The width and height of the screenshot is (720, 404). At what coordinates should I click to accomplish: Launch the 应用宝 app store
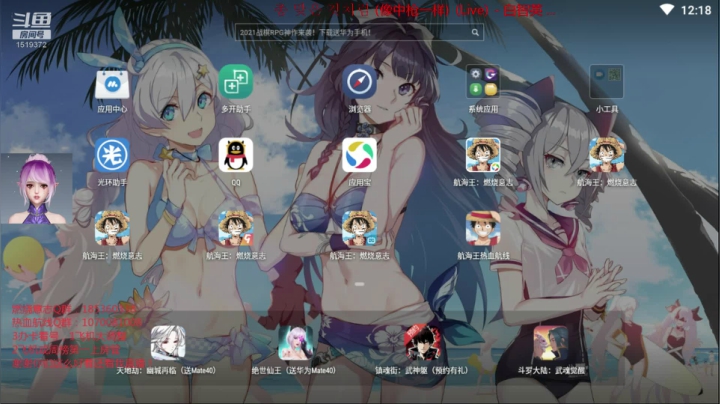coord(360,155)
